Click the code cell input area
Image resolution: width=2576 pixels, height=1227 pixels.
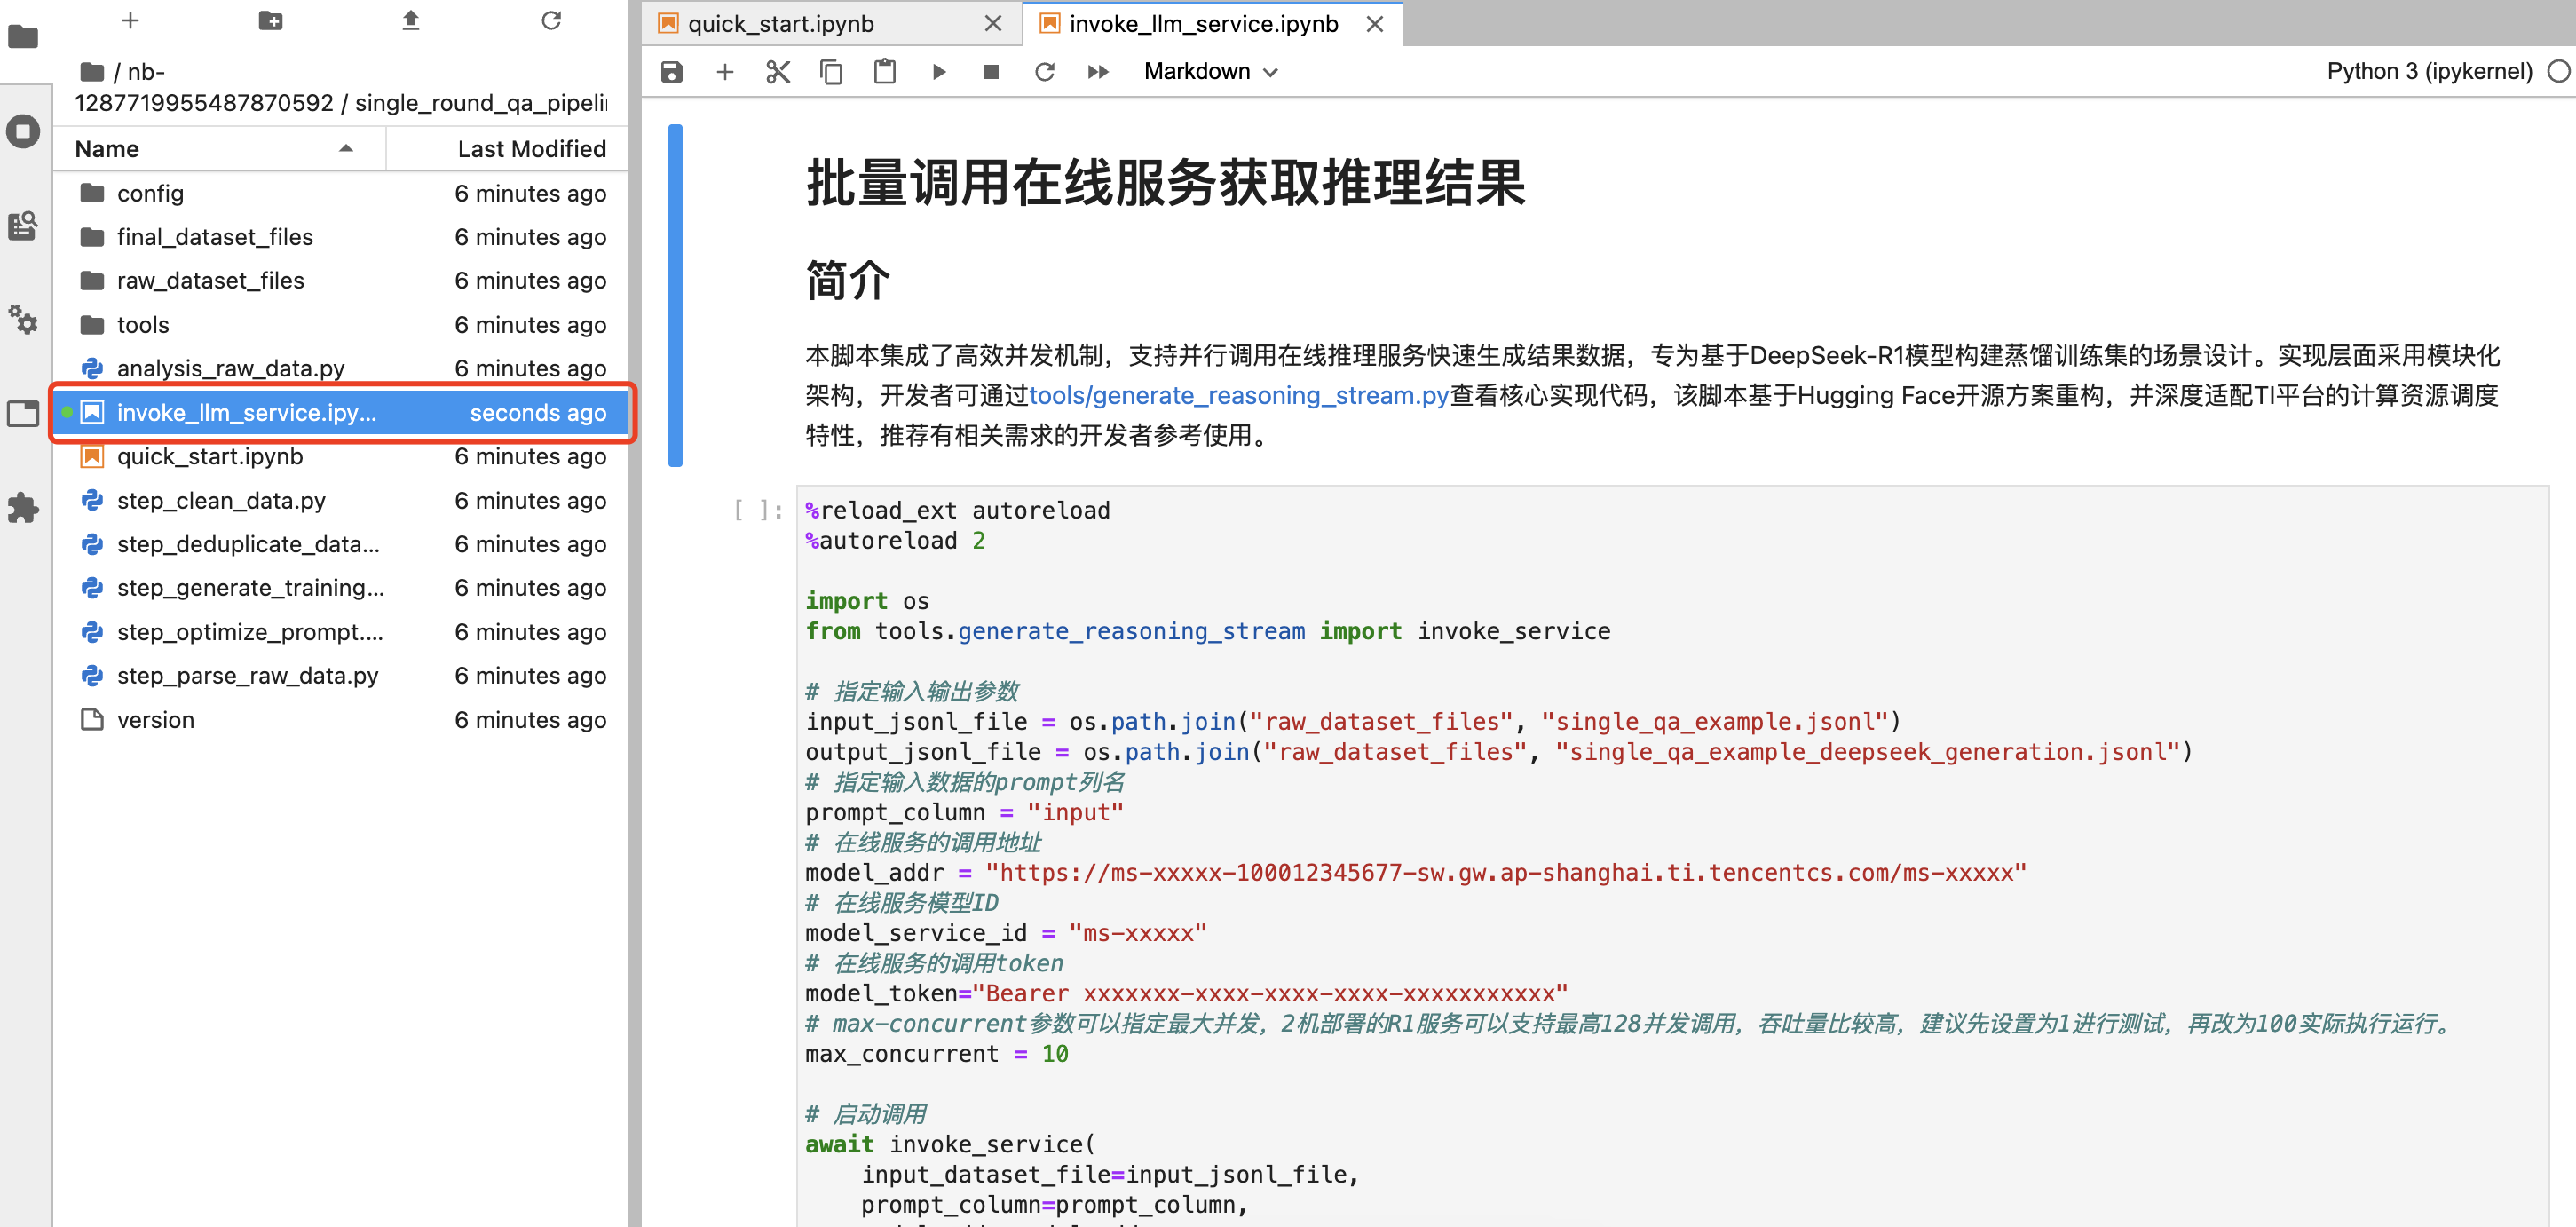pyautogui.click(x=1673, y=856)
